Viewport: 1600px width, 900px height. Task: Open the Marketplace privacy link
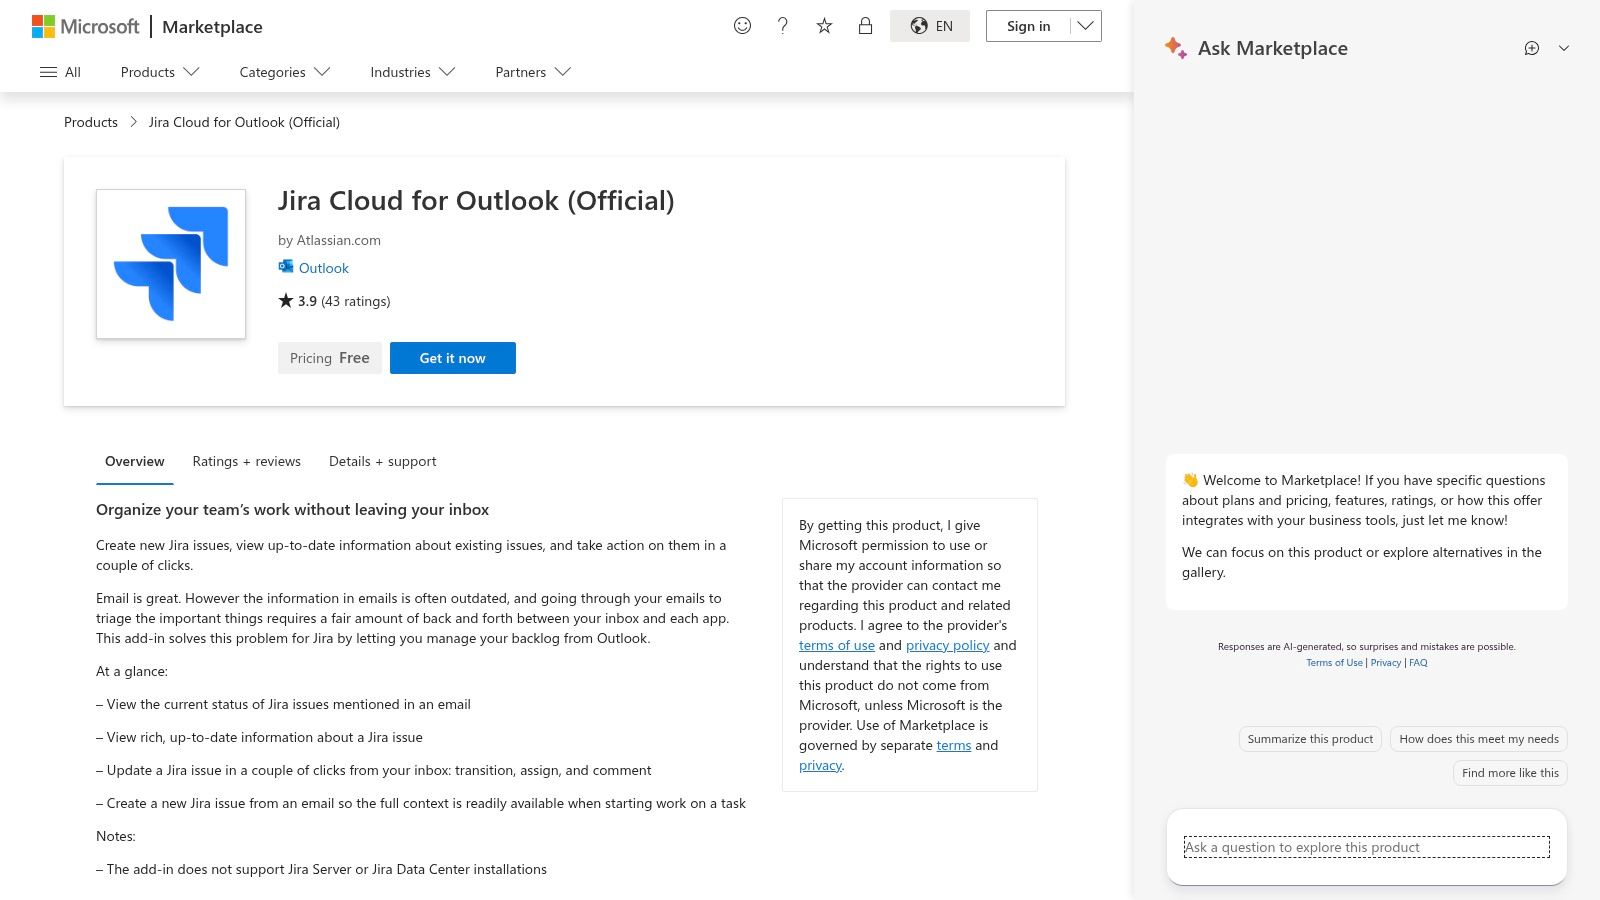[820, 765]
